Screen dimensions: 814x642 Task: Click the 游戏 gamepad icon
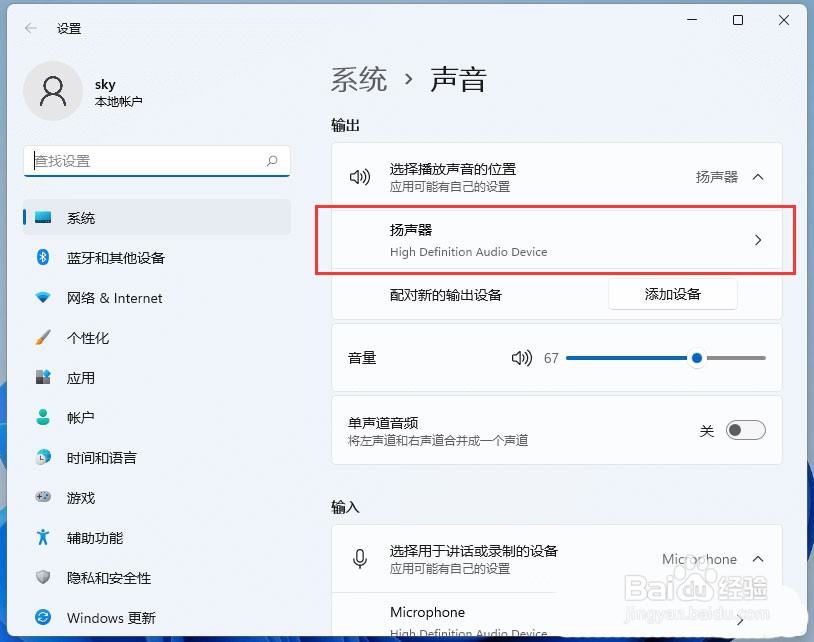tap(43, 497)
